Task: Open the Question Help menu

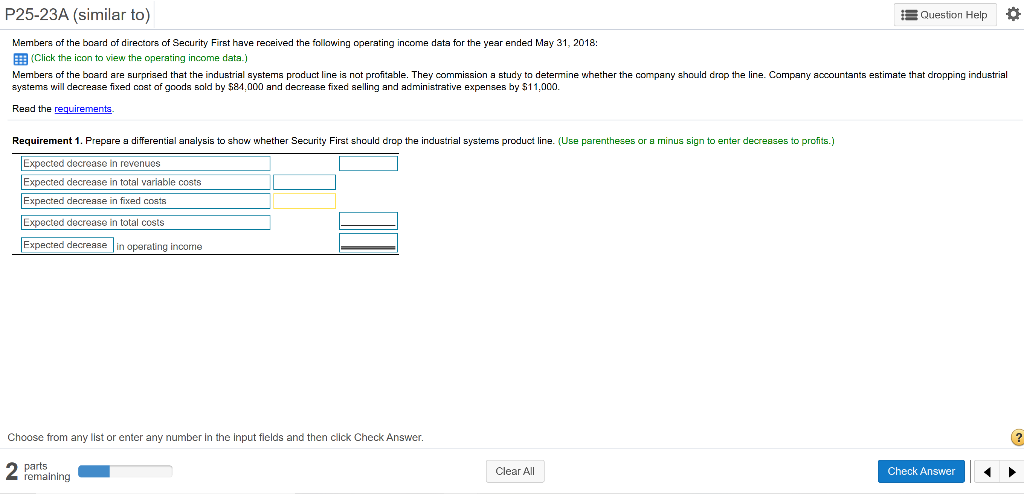Action: pyautogui.click(x=946, y=14)
